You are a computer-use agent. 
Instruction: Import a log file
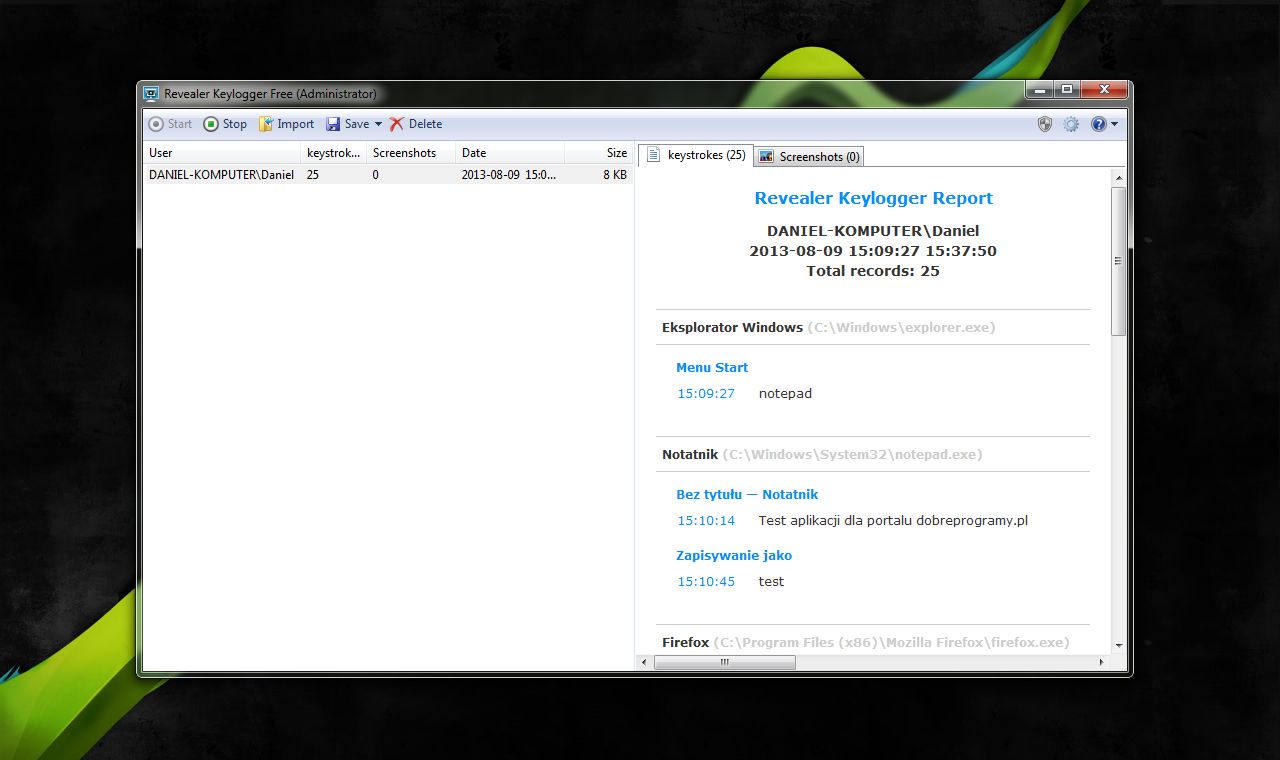click(x=286, y=124)
